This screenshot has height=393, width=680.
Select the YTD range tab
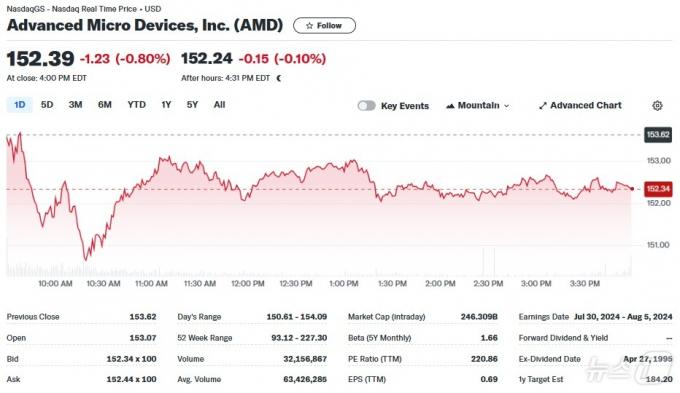click(x=137, y=105)
